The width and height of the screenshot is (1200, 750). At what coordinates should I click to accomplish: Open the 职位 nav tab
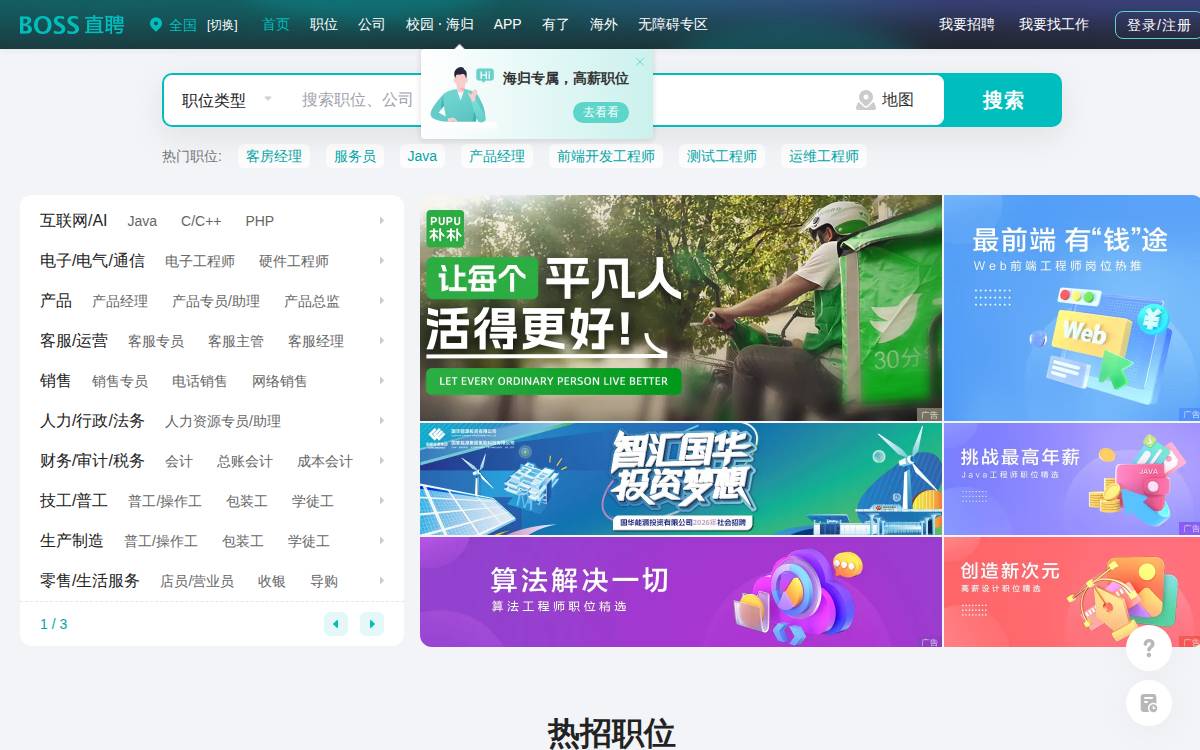tap(324, 24)
